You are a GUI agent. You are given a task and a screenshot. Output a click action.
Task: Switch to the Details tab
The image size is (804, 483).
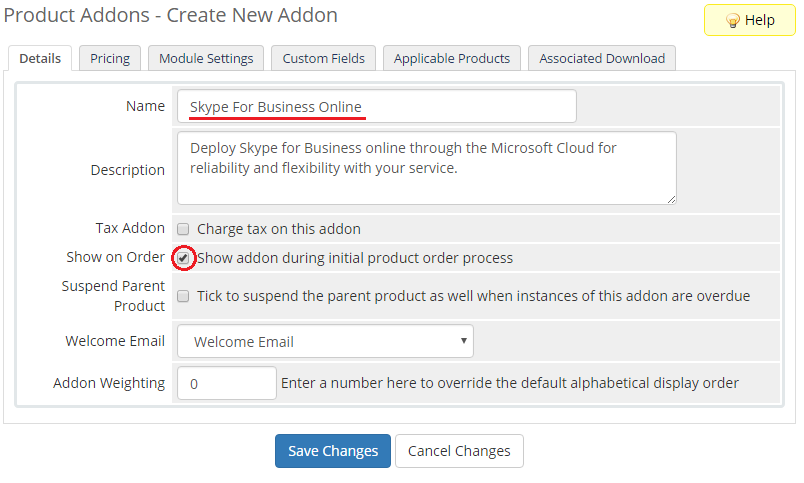click(40, 58)
